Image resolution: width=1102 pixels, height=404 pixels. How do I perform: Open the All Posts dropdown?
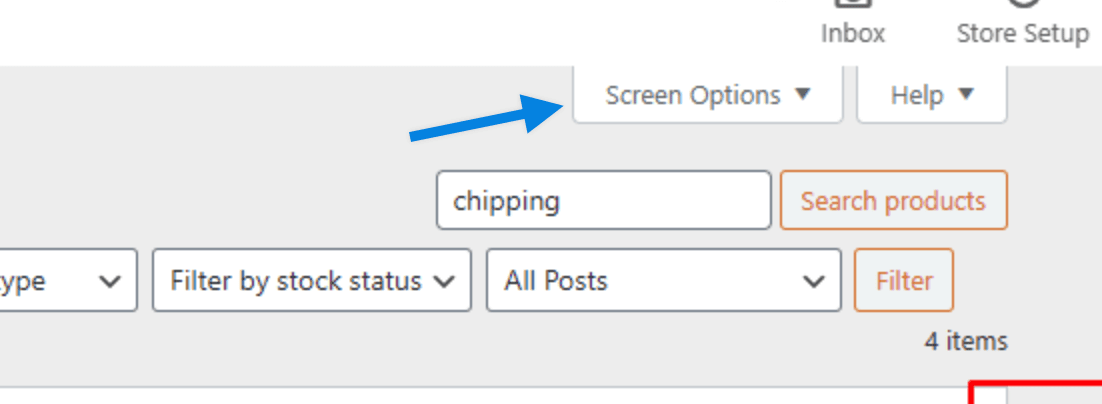tap(663, 281)
